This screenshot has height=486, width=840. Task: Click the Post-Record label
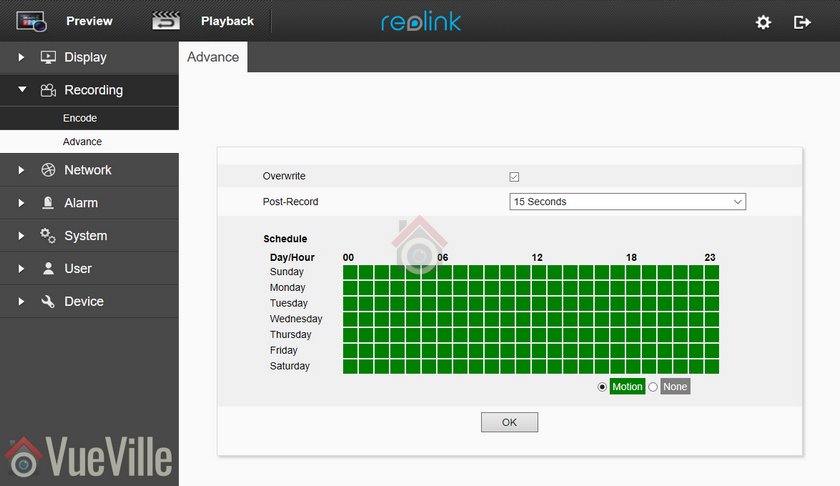pos(290,201)
